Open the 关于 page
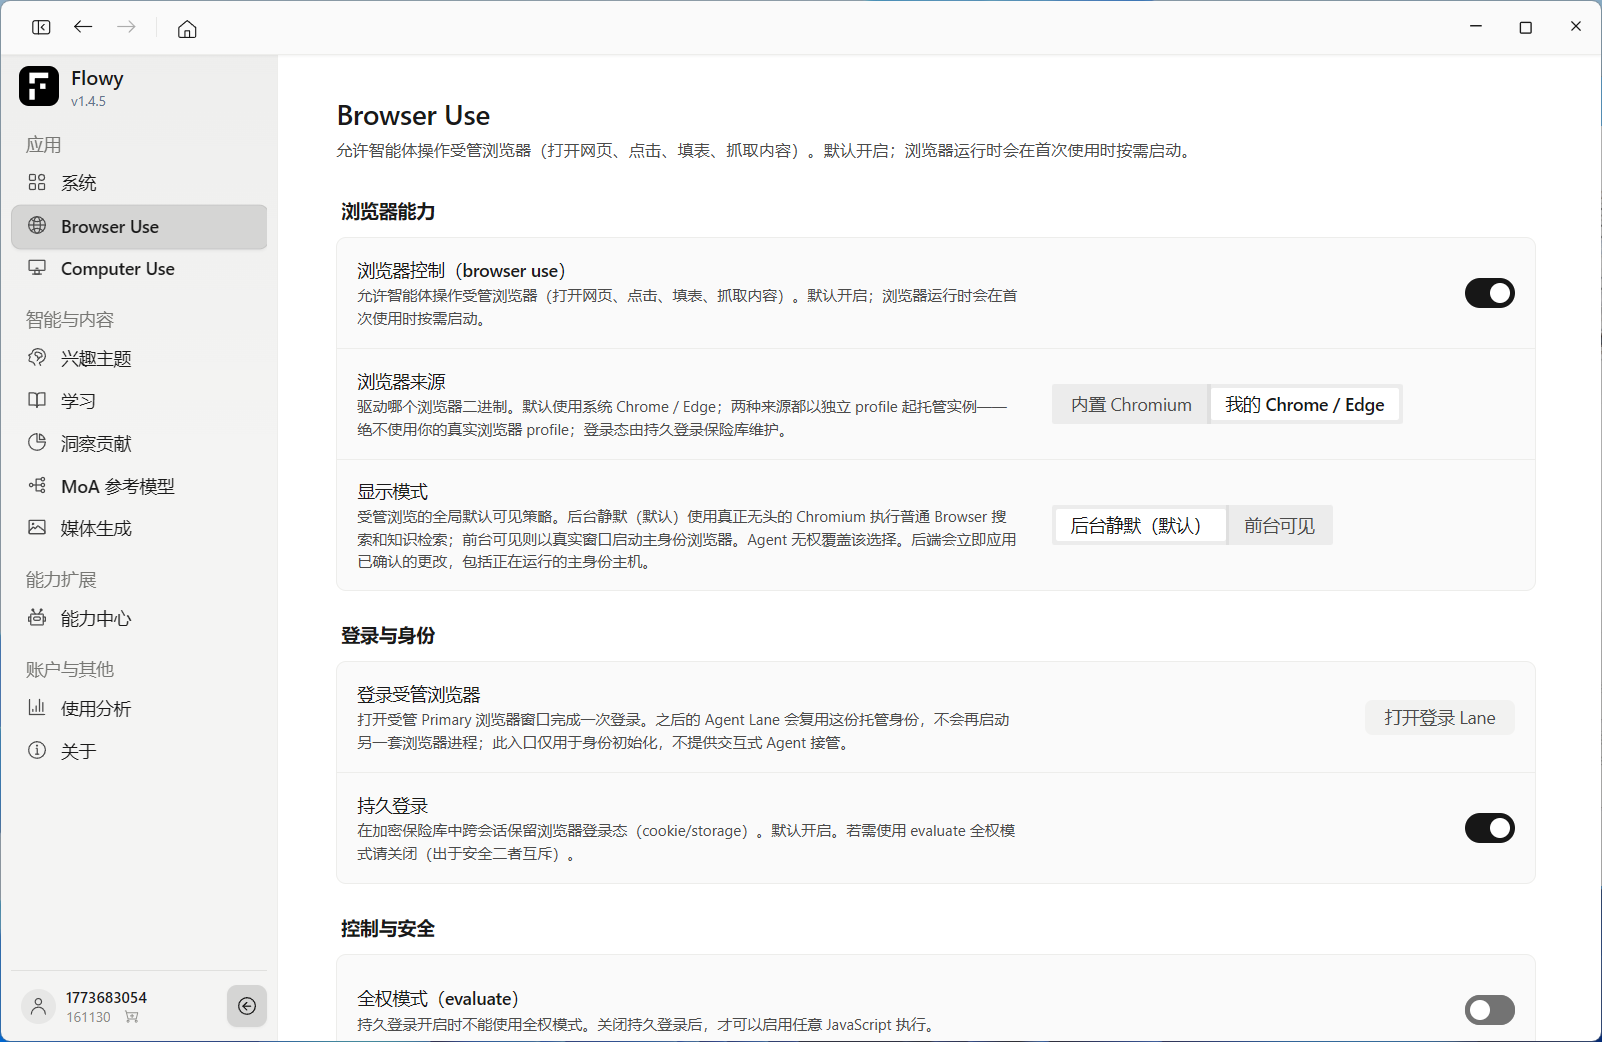Image resolution: width=1602 pixels, height=1042 pixels. [x=139, y=751]
